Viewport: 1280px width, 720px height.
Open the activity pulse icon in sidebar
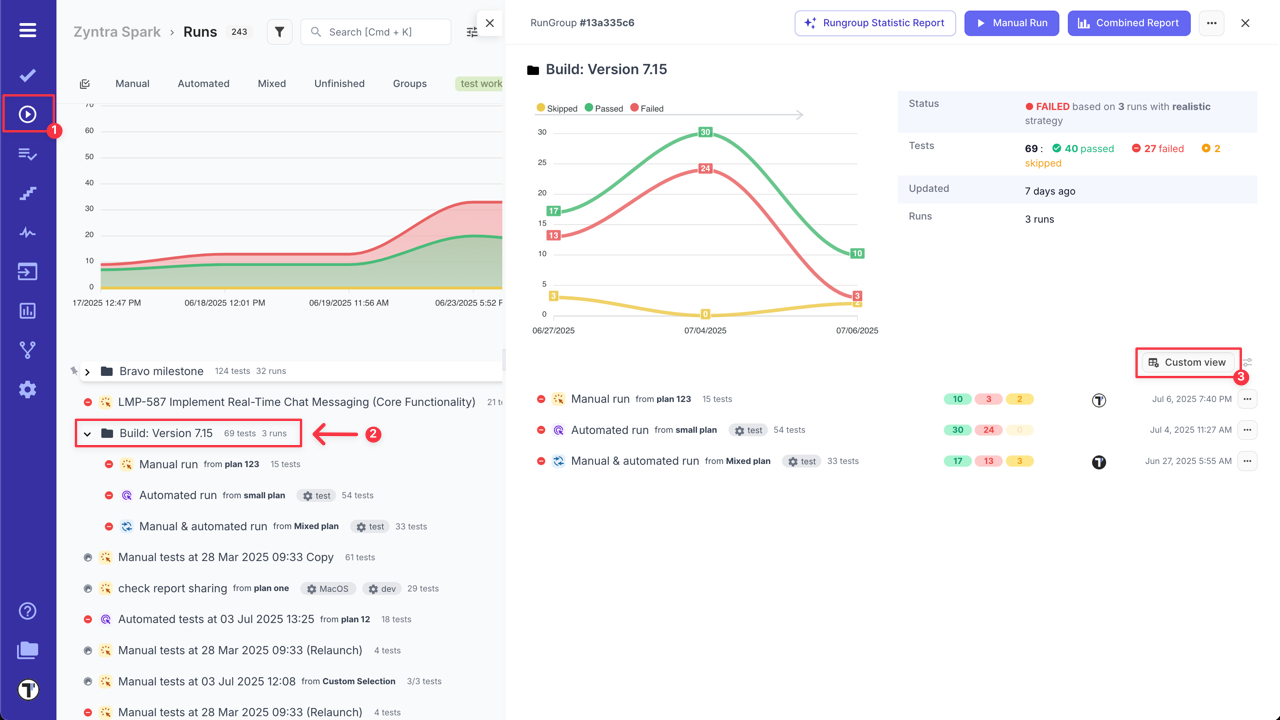click(x=27, y=231)
